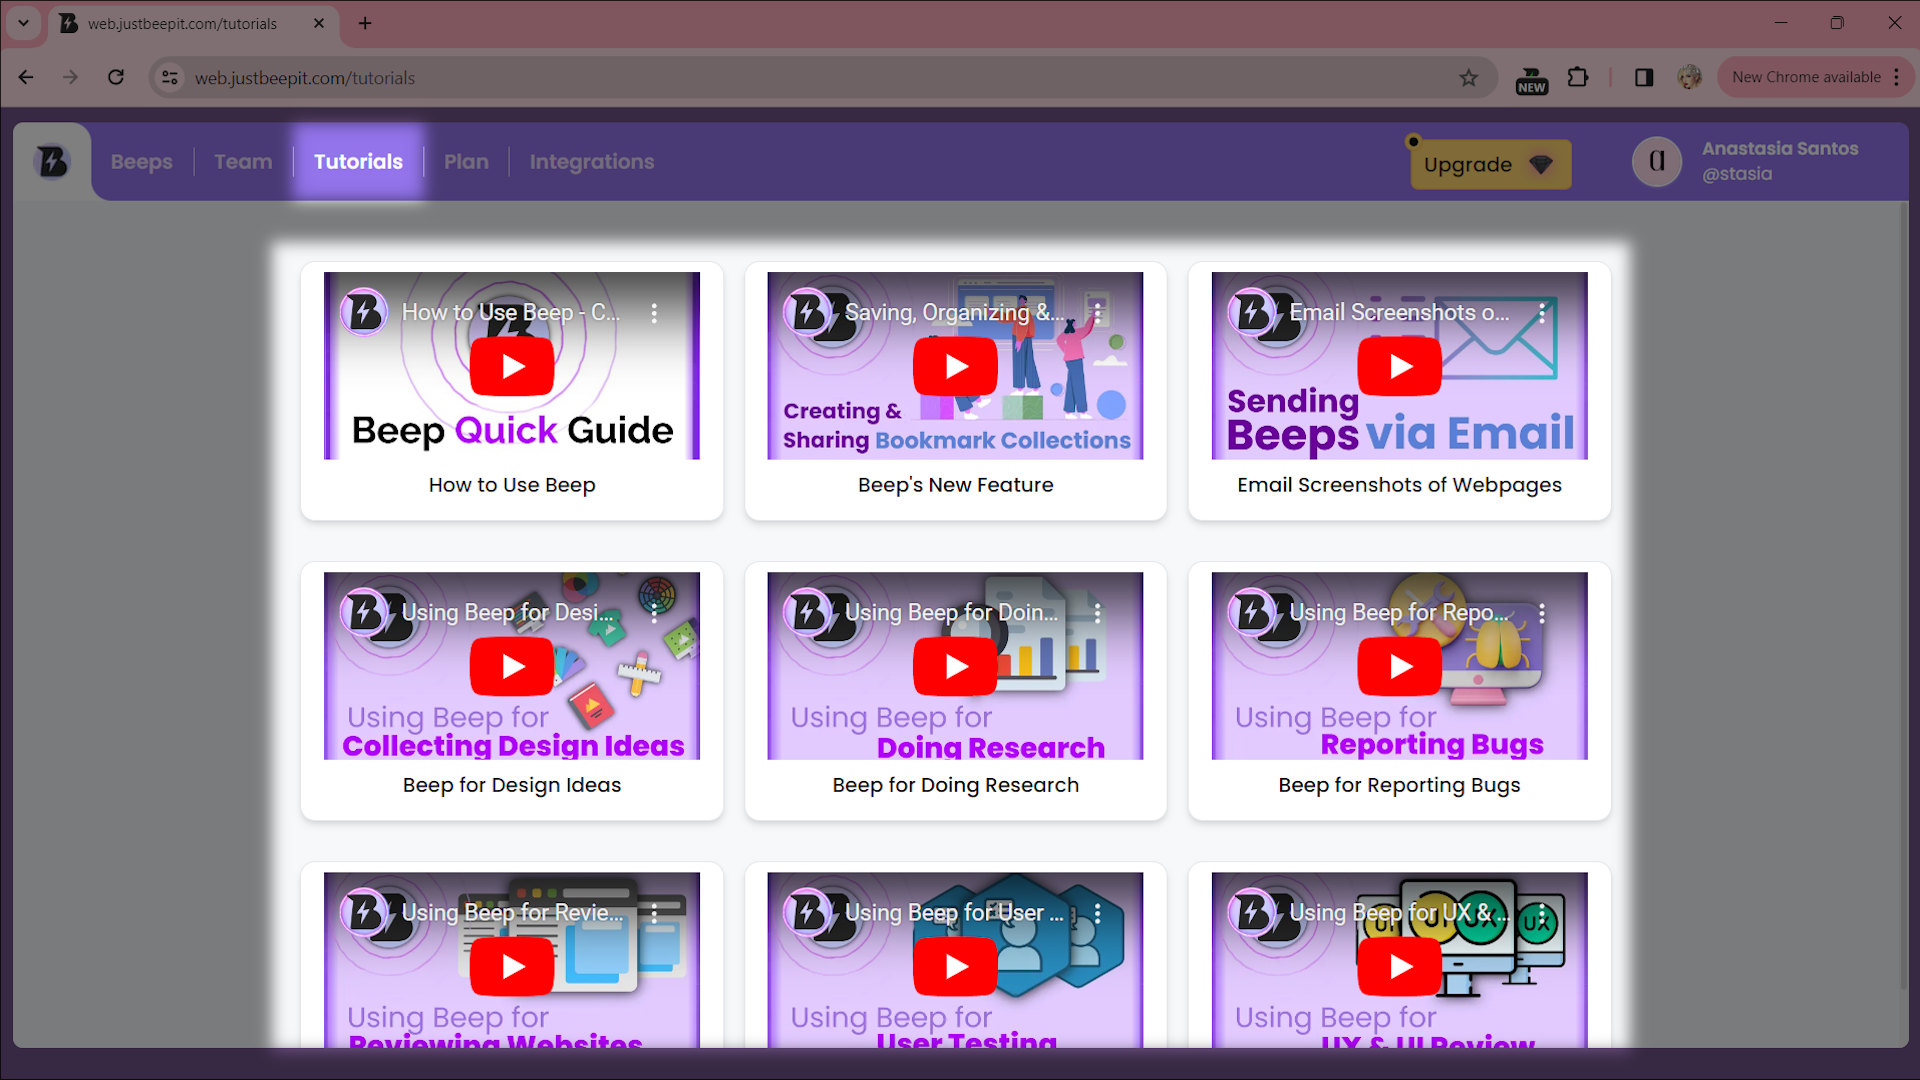Open more options on How to Use Beep video
Screen dimensions: 1920x1080
pos(654,313)
